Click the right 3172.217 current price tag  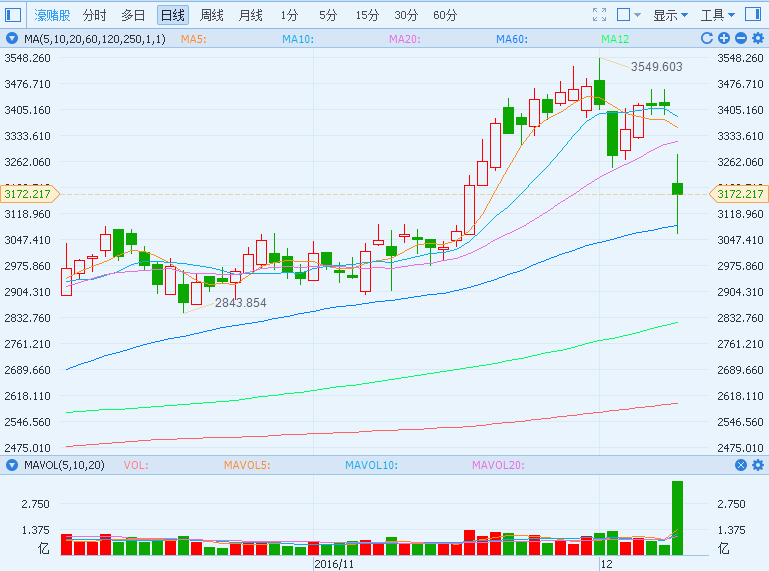[738, 194]
